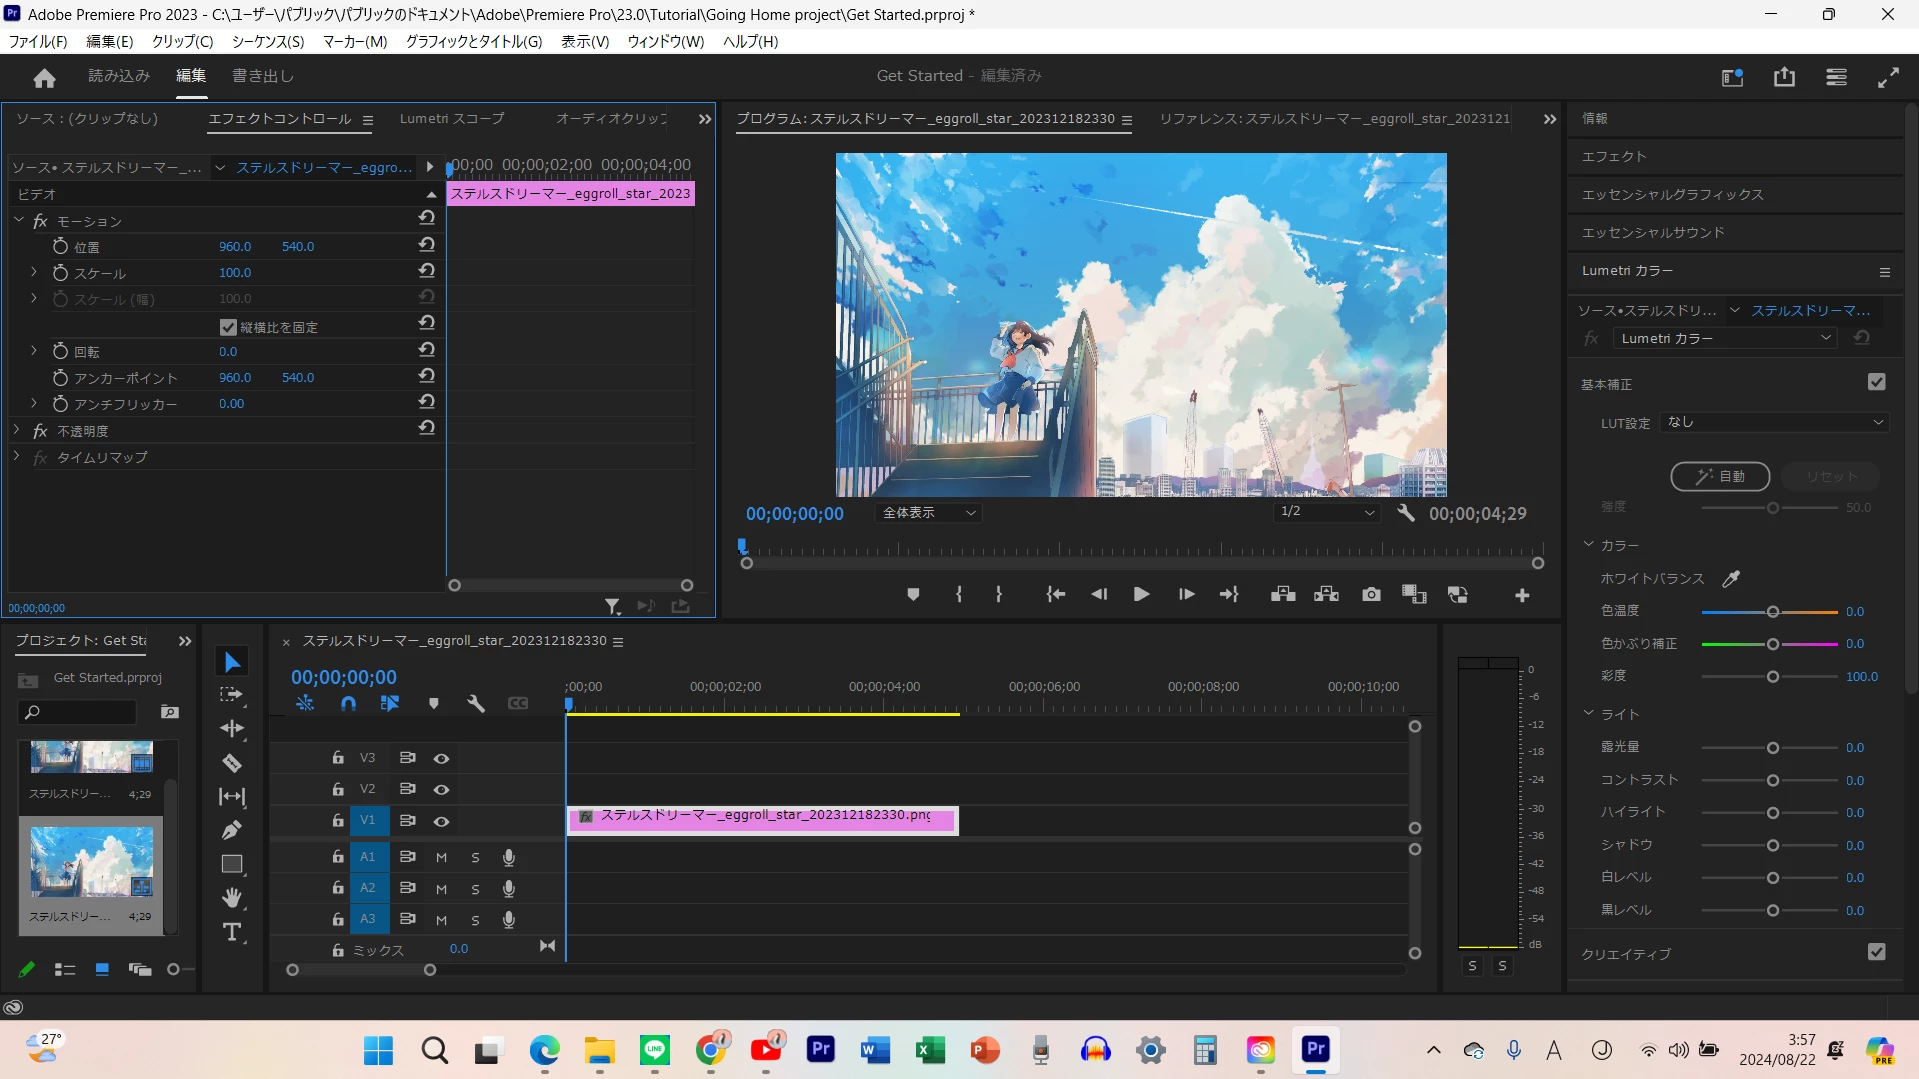The image size is (1919, 1079).
Task: Select the Razor tool
Action: (232, 763)
